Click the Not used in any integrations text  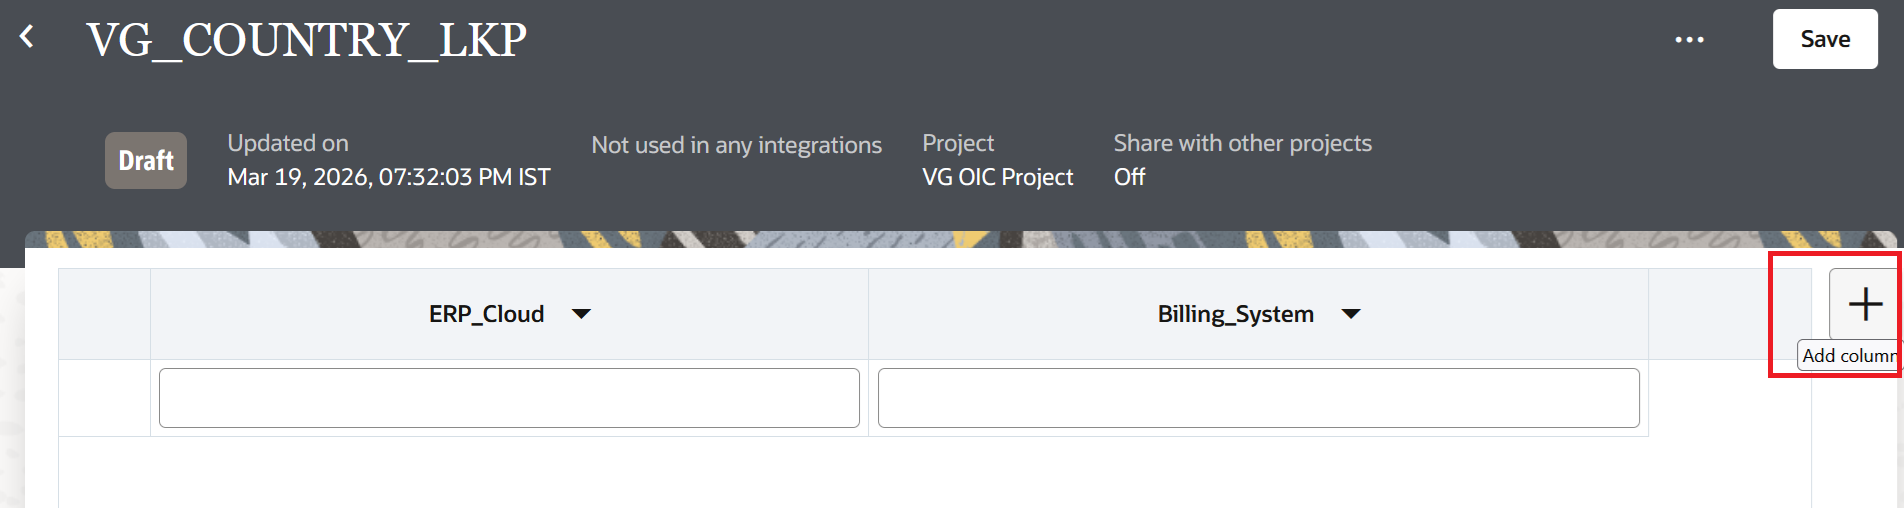(x=736, y=145)
